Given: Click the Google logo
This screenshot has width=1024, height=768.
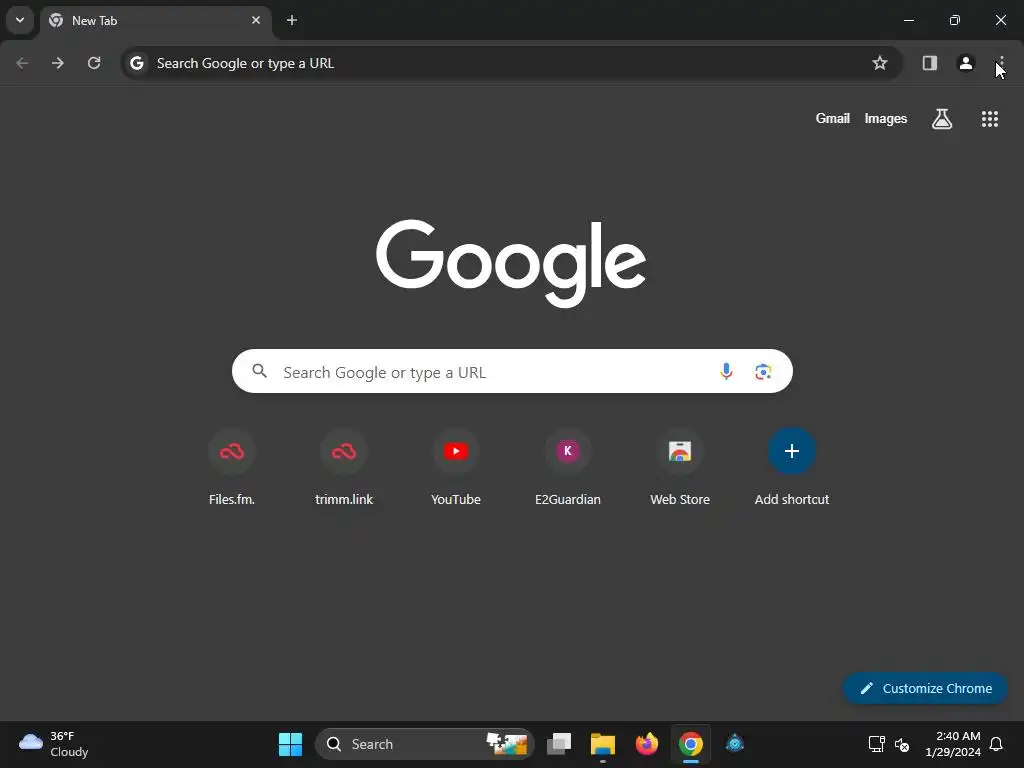Looking at the screenshot, I should [x=511, y=263].
